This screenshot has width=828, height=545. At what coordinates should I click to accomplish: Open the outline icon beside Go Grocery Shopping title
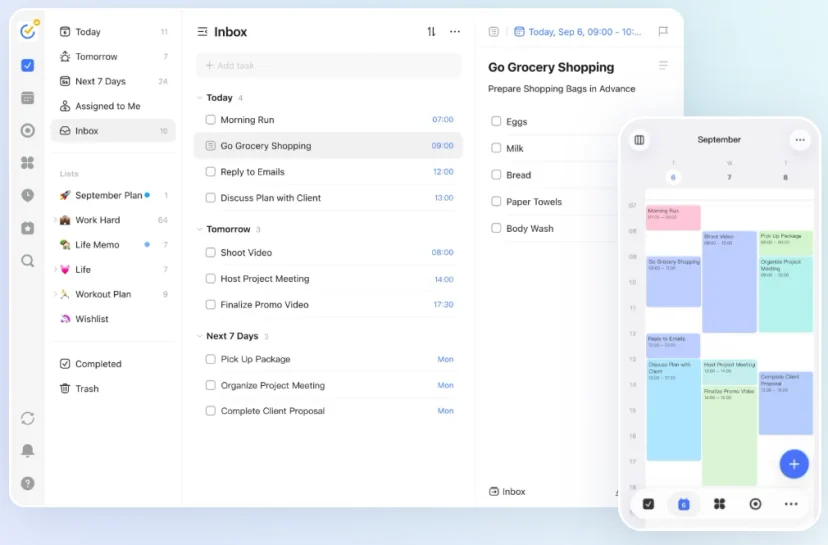(663, 65)
